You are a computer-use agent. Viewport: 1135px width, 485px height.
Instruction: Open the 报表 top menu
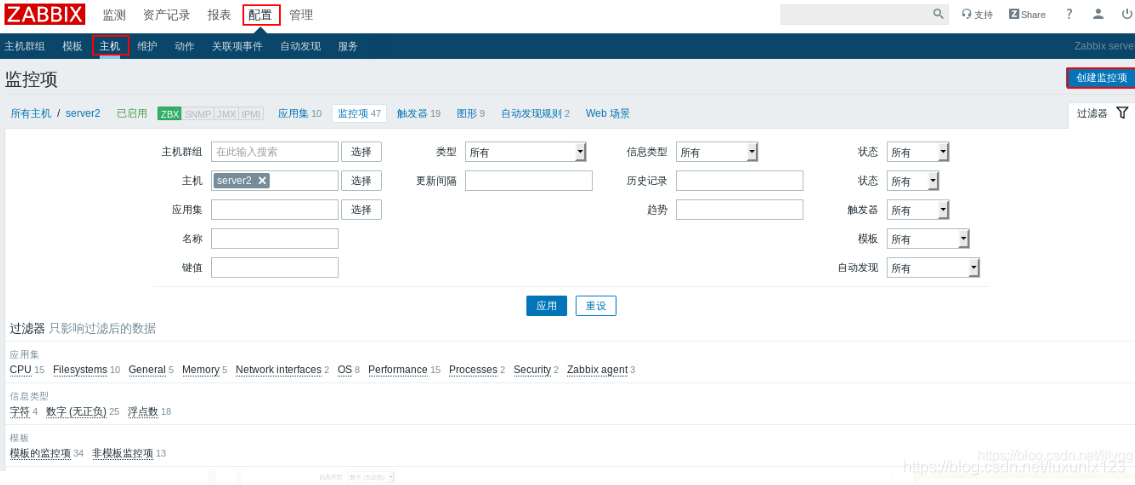click(x=219, y=14)
